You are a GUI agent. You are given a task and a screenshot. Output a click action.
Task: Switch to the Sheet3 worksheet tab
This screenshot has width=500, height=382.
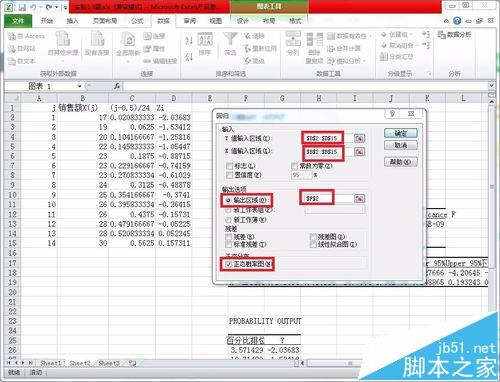[x=109, y=363]
